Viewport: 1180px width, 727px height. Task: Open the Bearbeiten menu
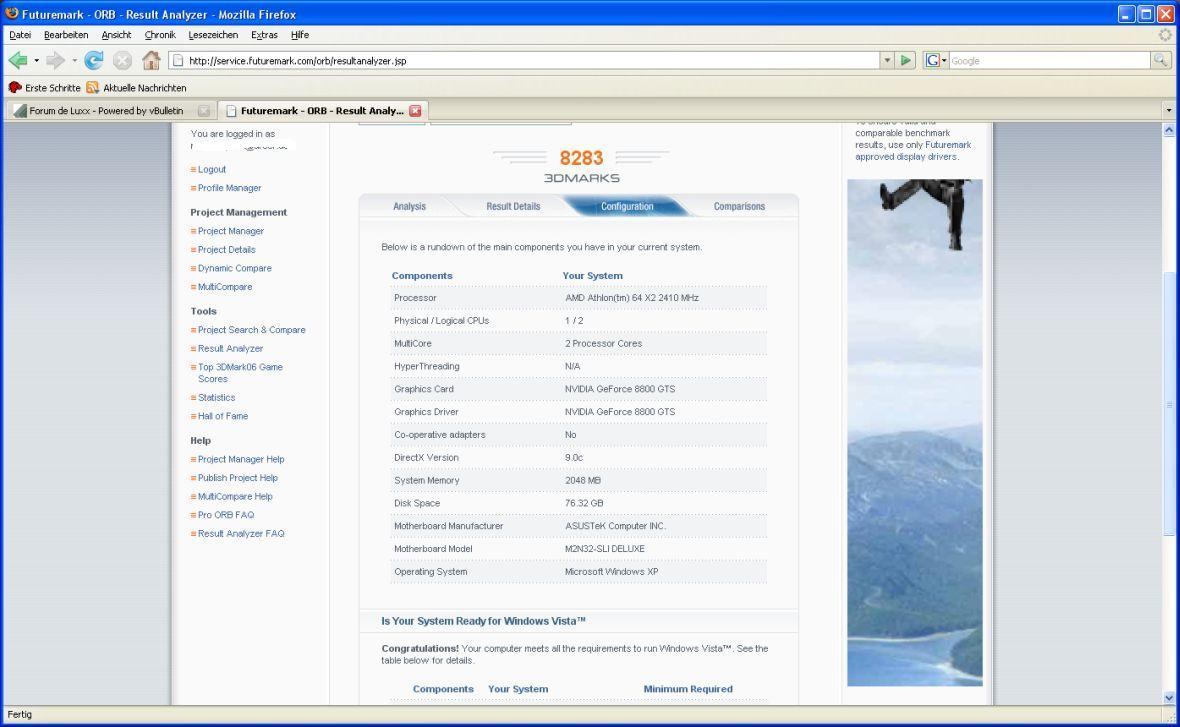pyautogui.click(x=66, y=35)
